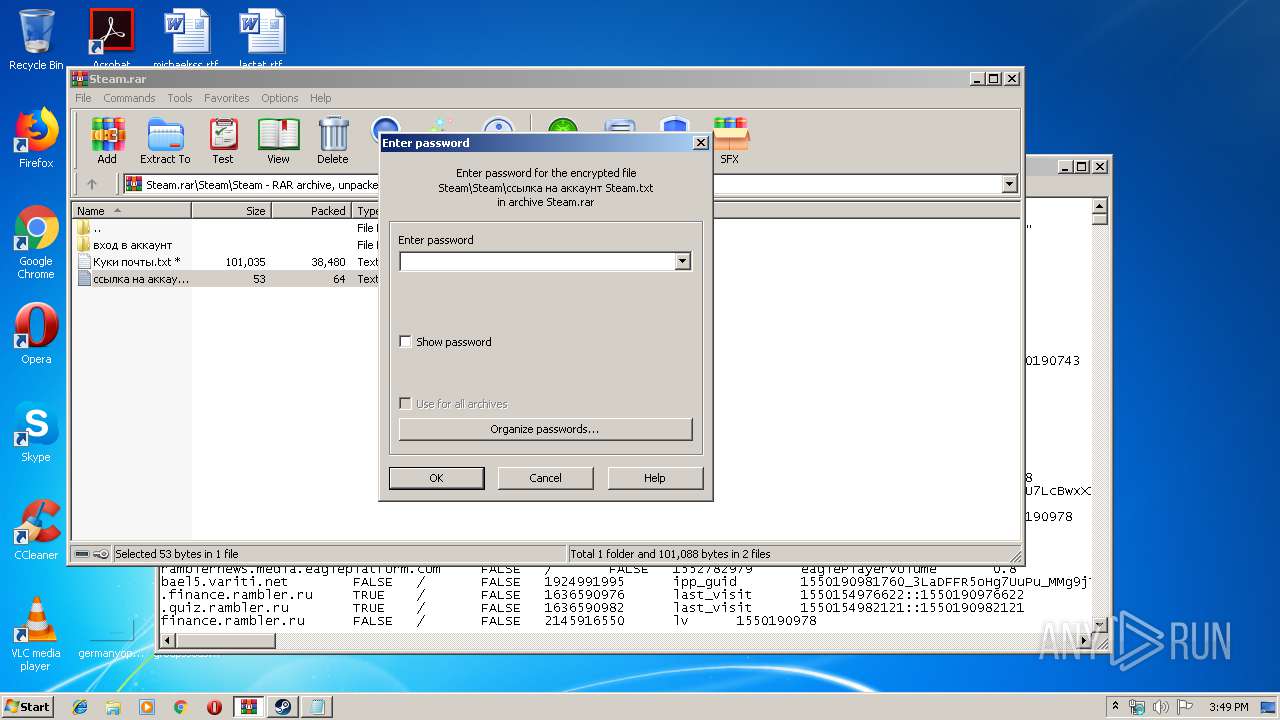Click the Chrome taskbar icon
The image size is (1280, 720).
click(x=181, y=707)
